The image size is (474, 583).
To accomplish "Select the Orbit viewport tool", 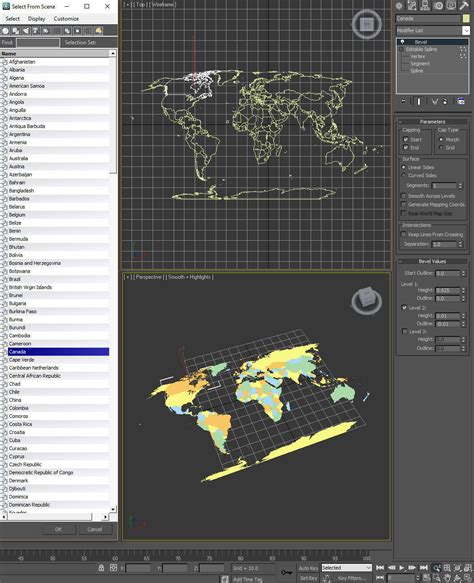I will [458, 578].
